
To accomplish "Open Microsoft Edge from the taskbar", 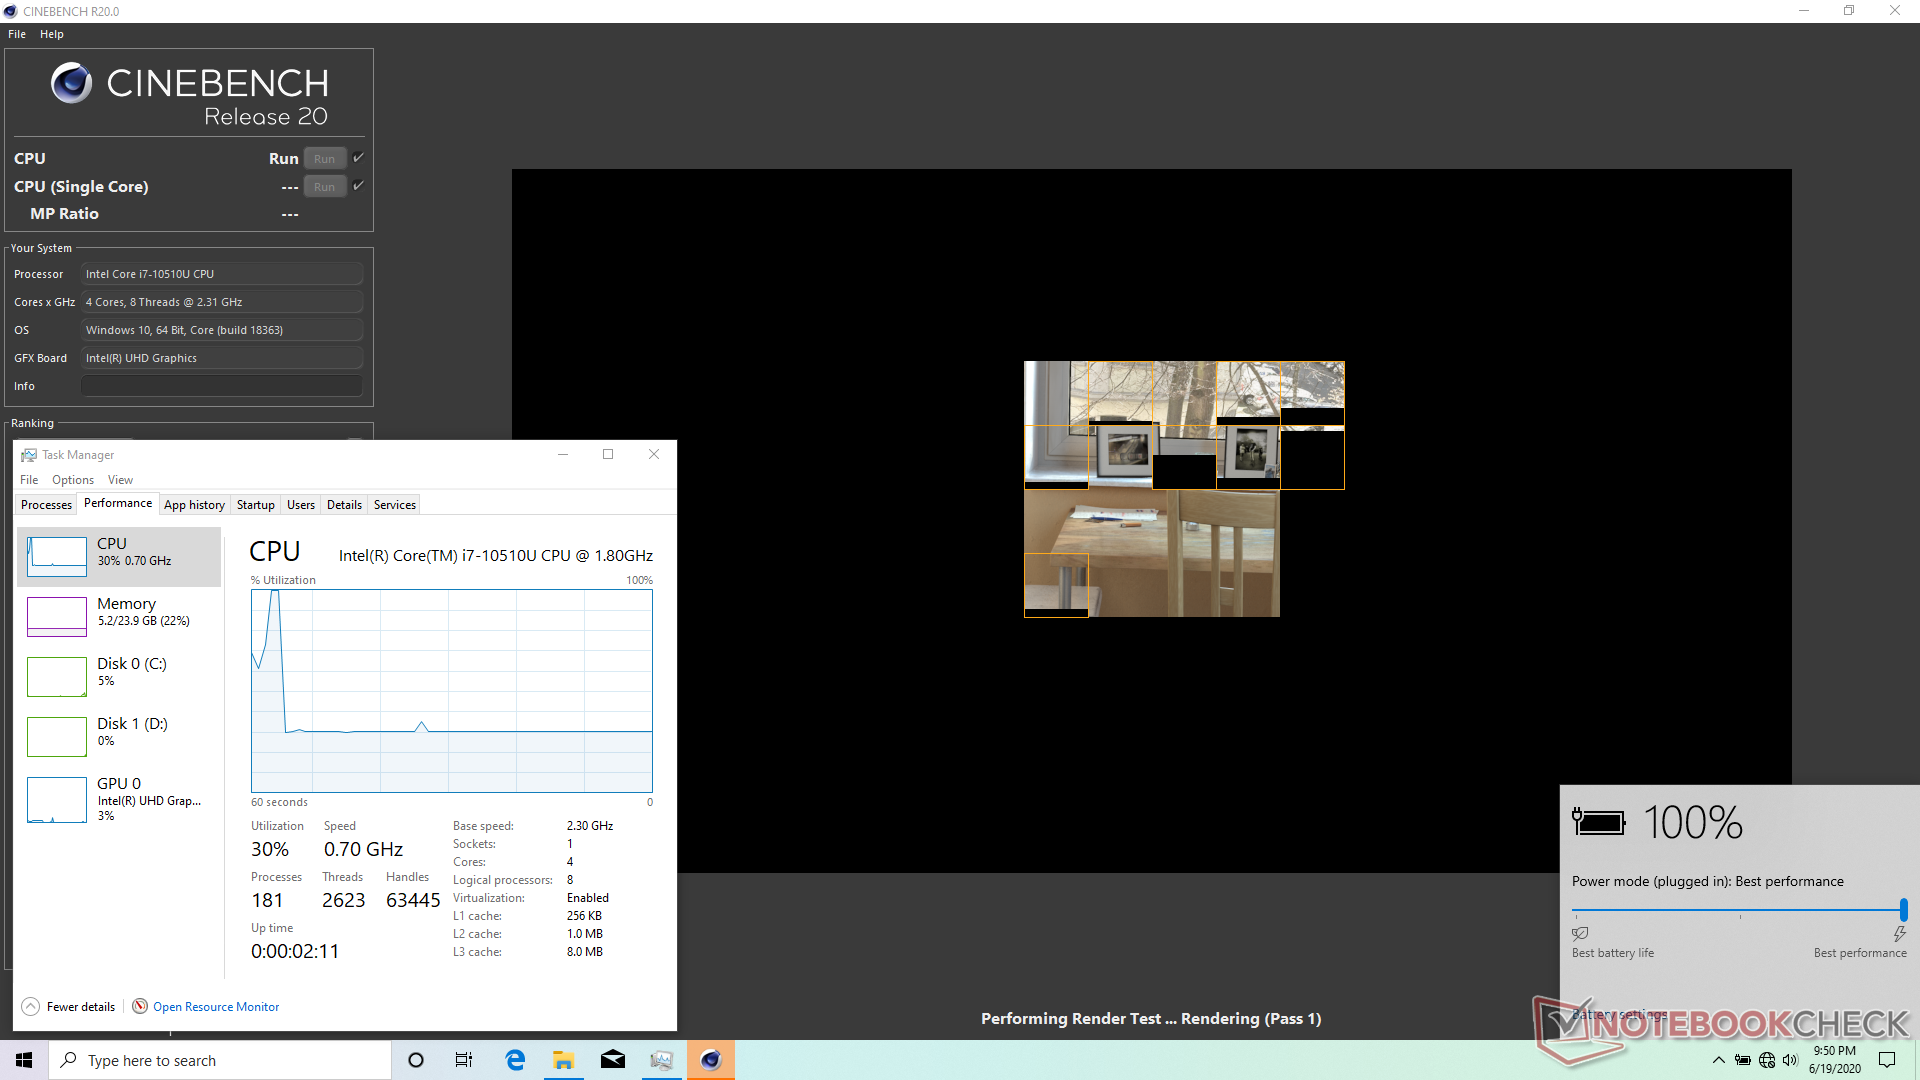I will click(515, 1060).
